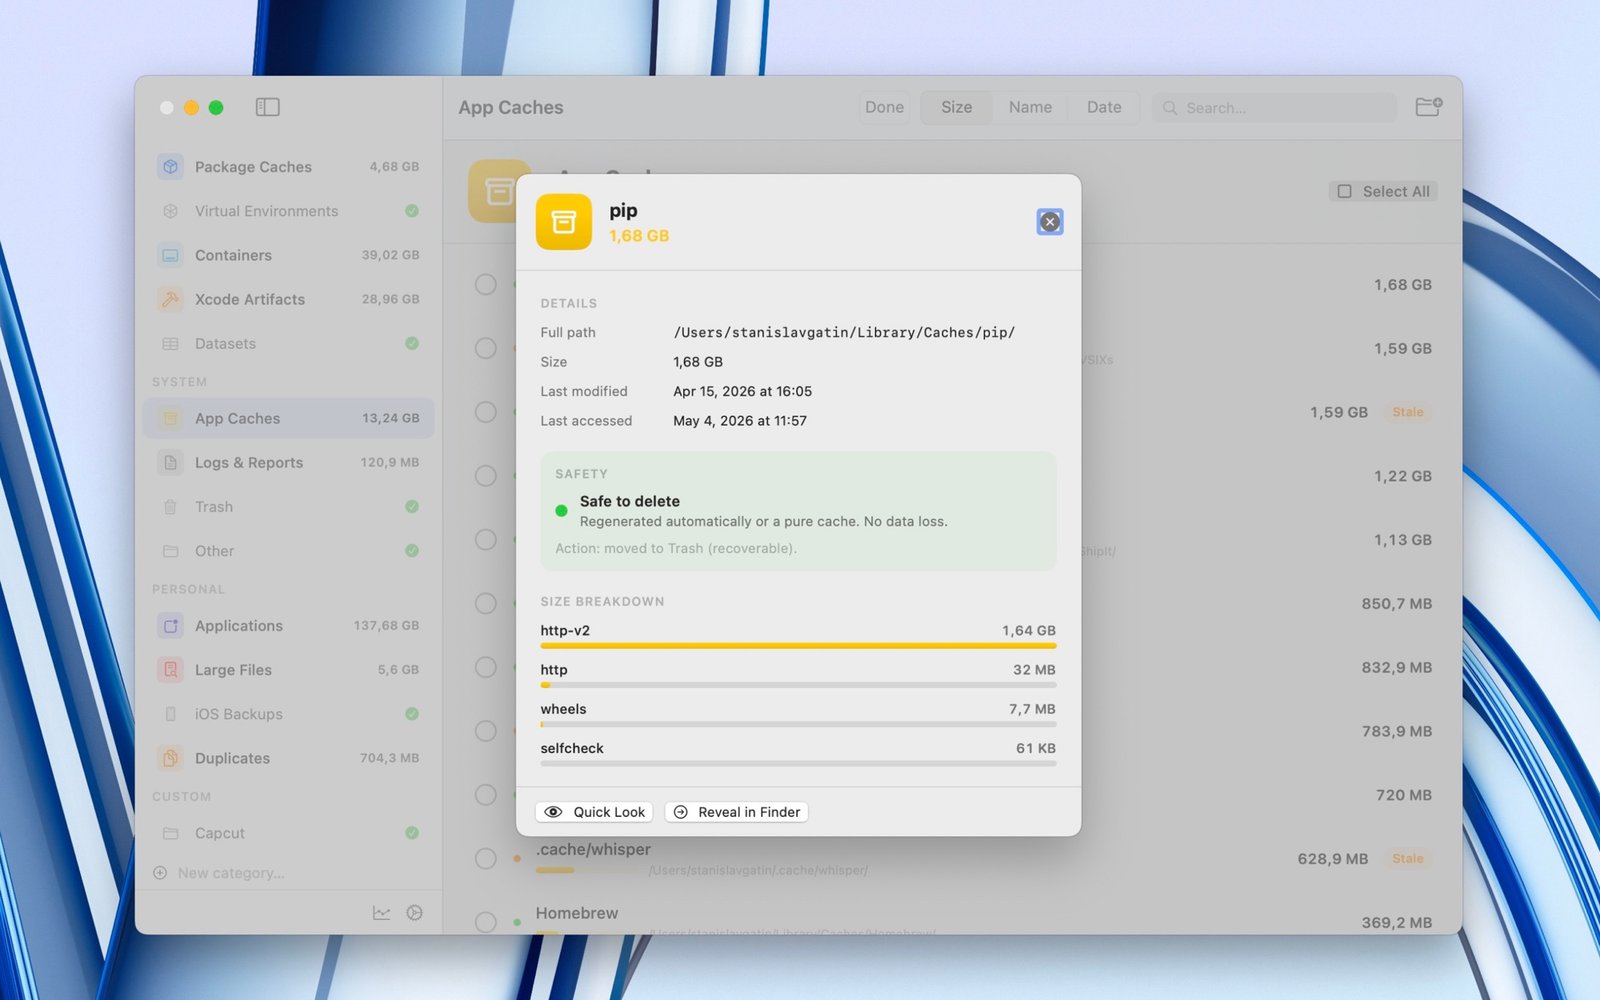
Task: Select the Homebrew row radio circle
Action: [x=486, y=922]
